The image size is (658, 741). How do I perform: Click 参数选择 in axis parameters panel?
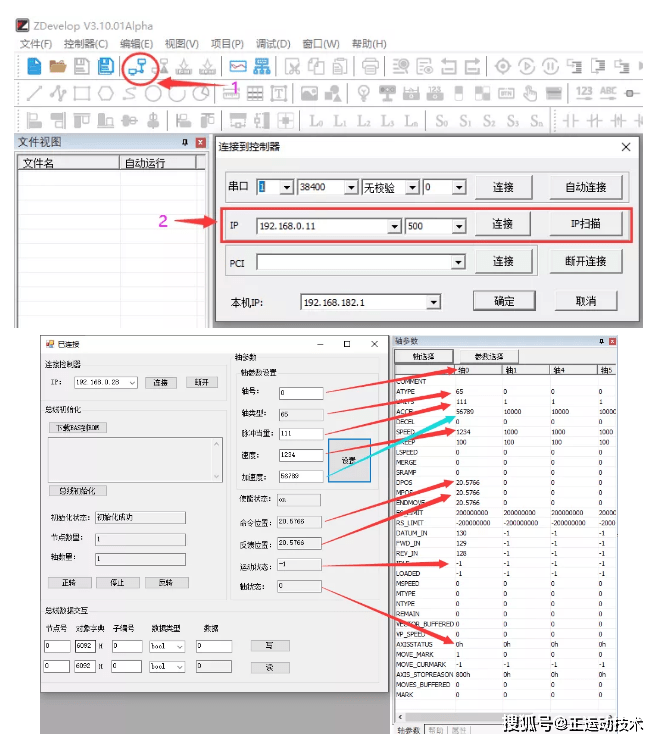489,356
